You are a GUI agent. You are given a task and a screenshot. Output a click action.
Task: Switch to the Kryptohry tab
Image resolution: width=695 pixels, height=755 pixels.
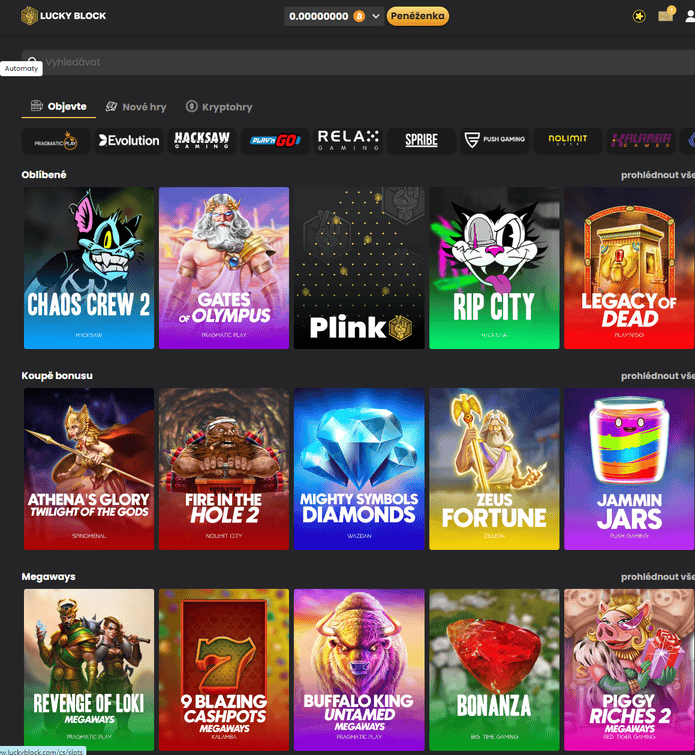(219, 107)
